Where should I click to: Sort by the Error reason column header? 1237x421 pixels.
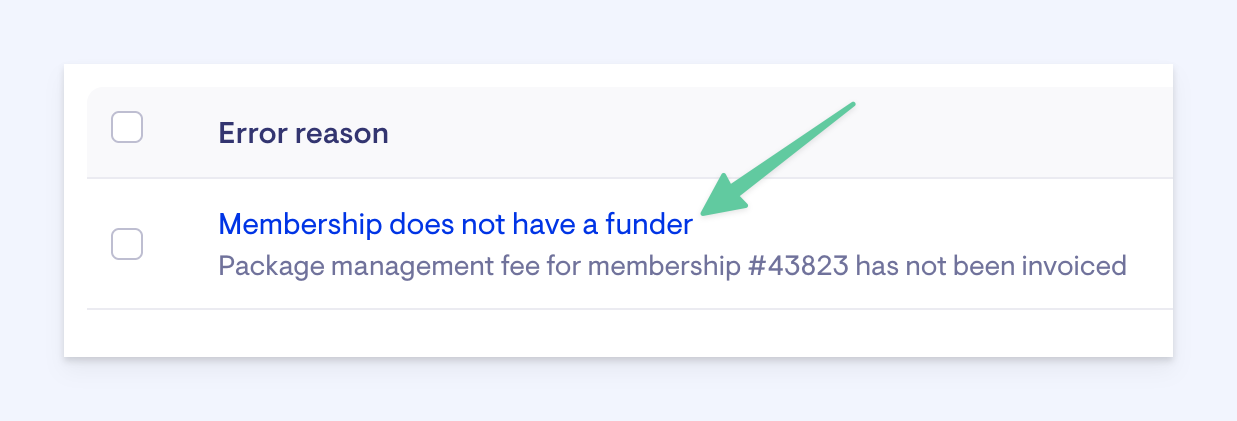click(303, 133)
